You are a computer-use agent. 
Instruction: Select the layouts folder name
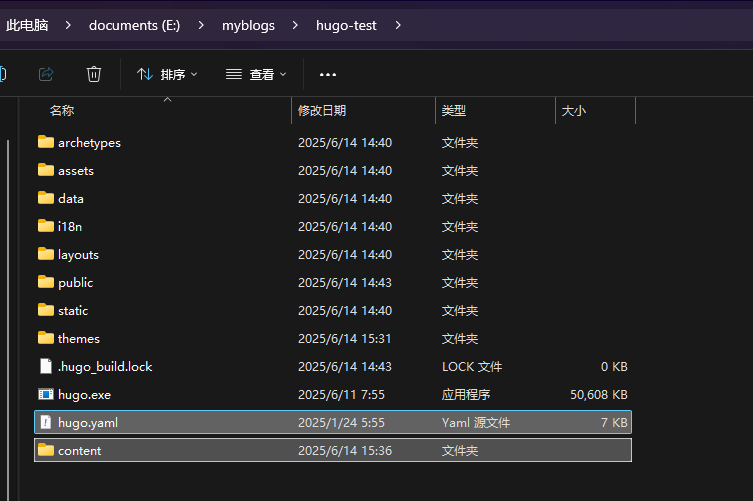pyautogui.click(x=78, y=255)
